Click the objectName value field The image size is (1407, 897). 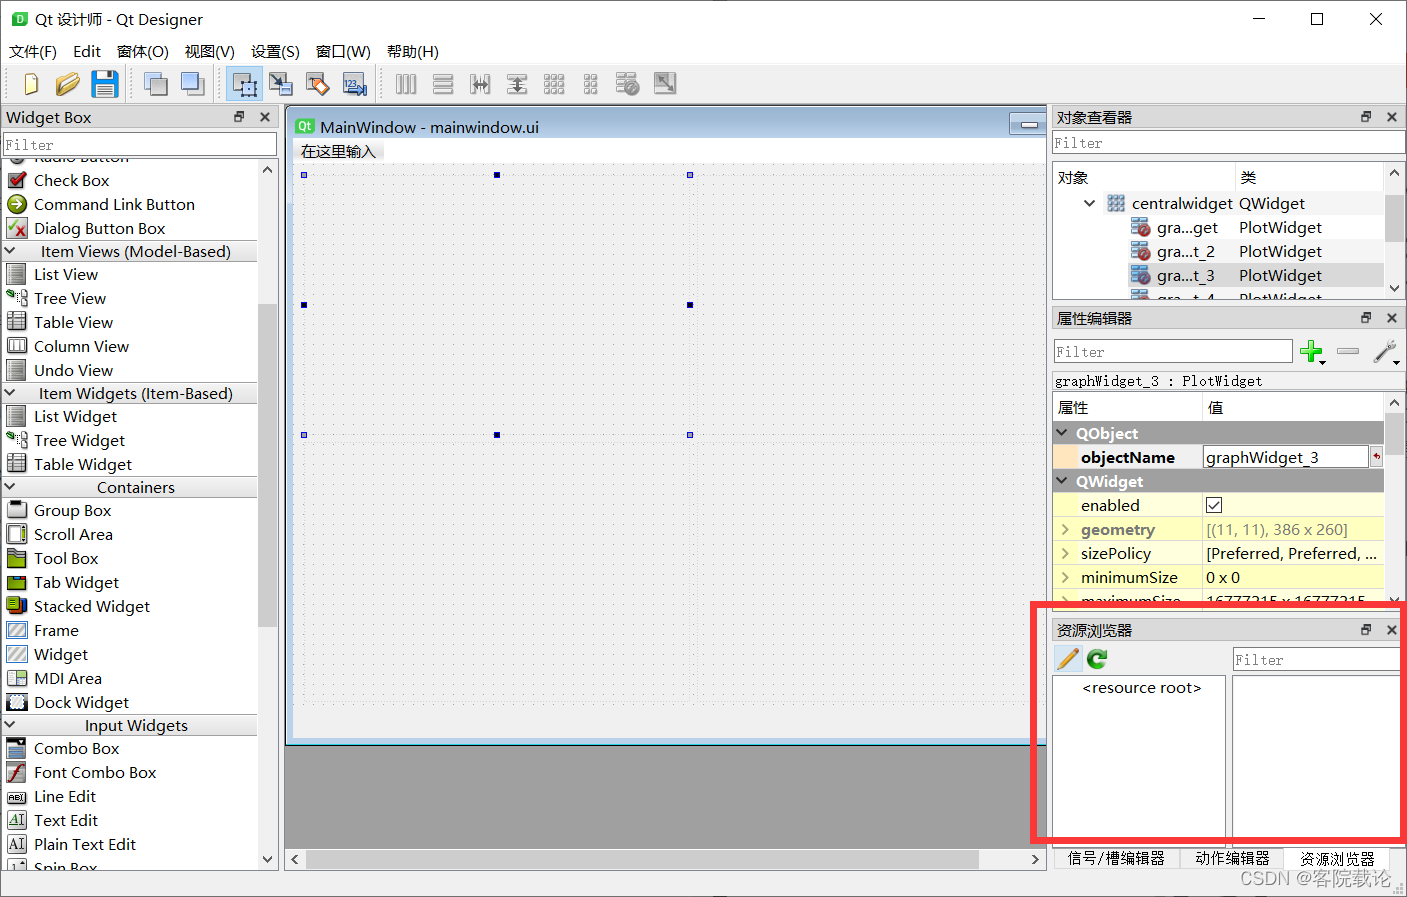1285,457
